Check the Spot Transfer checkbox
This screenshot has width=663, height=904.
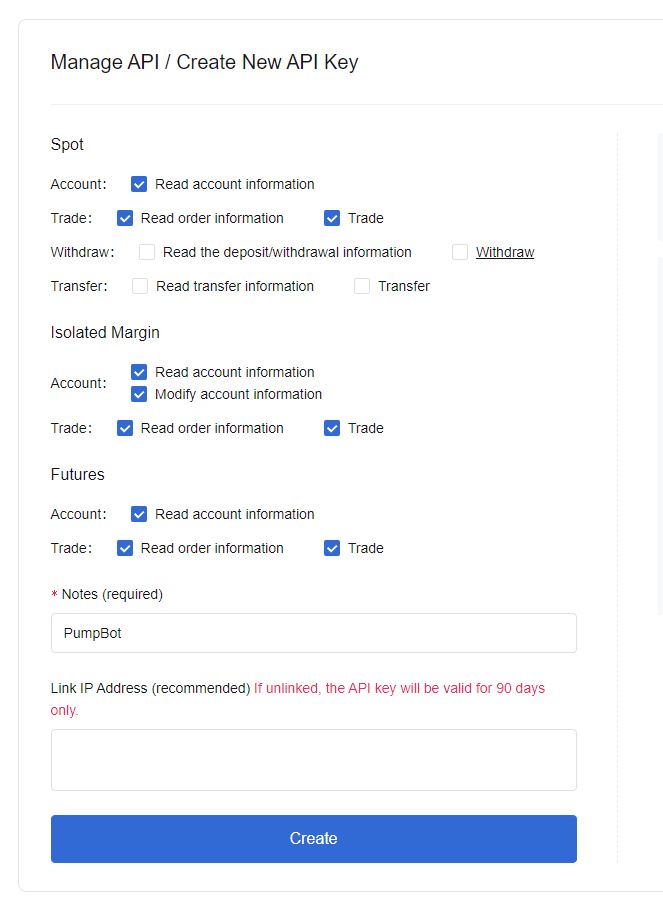coord(362,286)
